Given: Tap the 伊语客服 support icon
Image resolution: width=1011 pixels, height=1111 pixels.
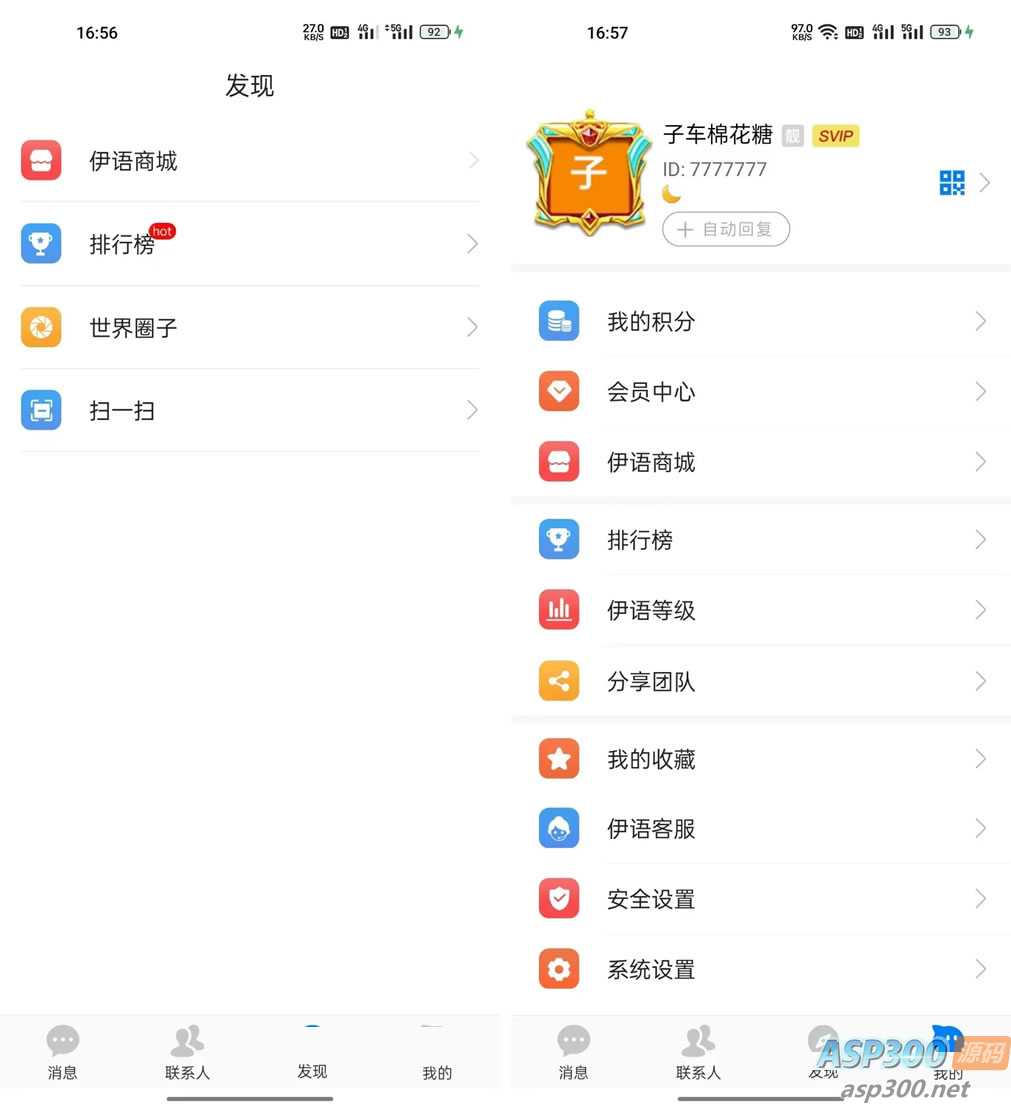Looking at the screenshot, I should [558, 828].
